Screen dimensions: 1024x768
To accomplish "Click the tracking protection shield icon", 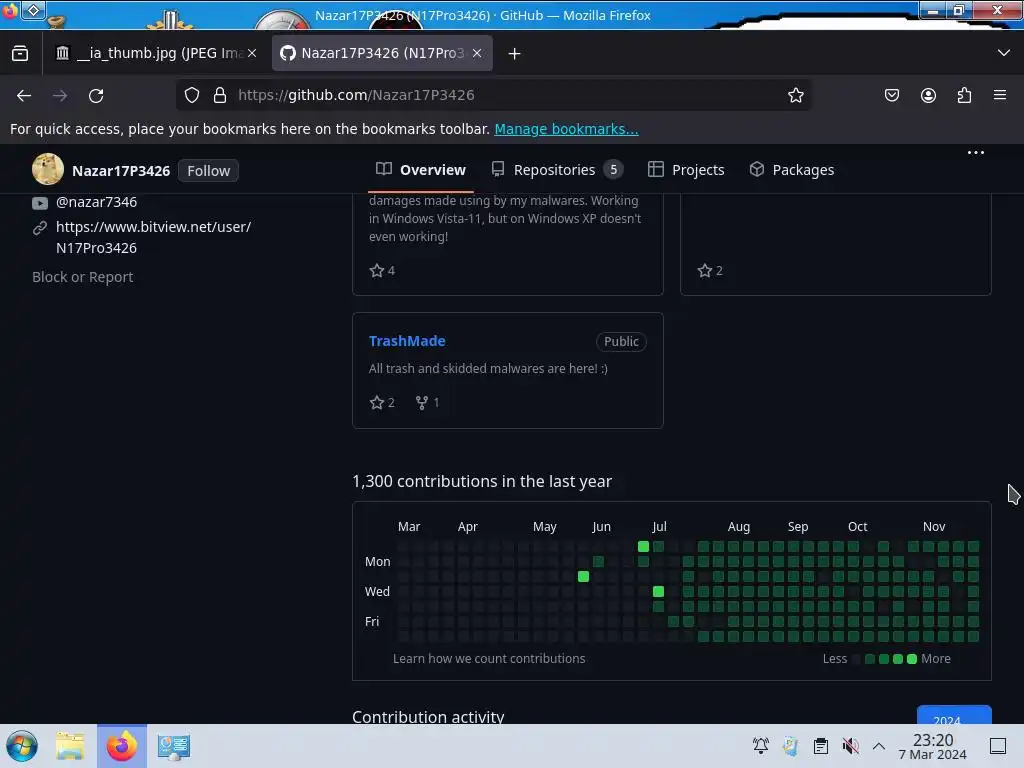I will pos(191,95).
